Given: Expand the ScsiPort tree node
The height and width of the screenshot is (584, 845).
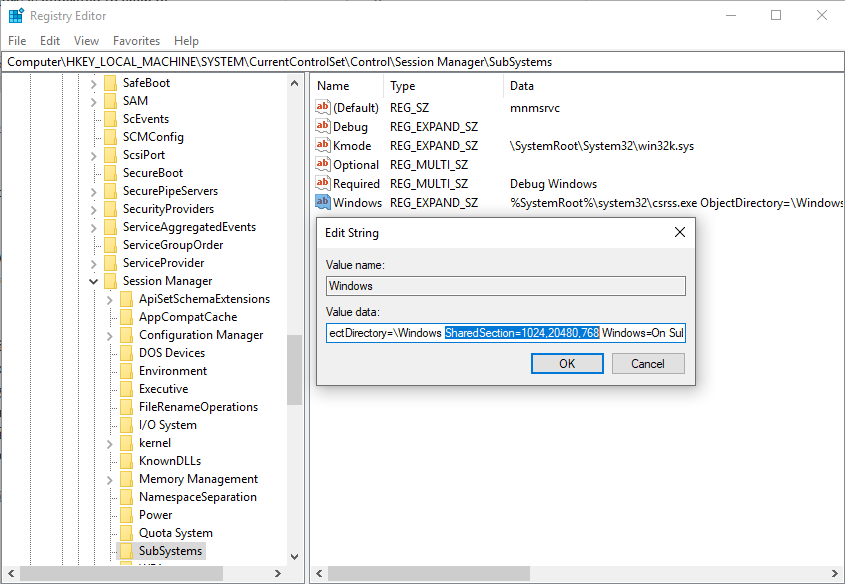Looking at the screenshot, I should 93,155.
